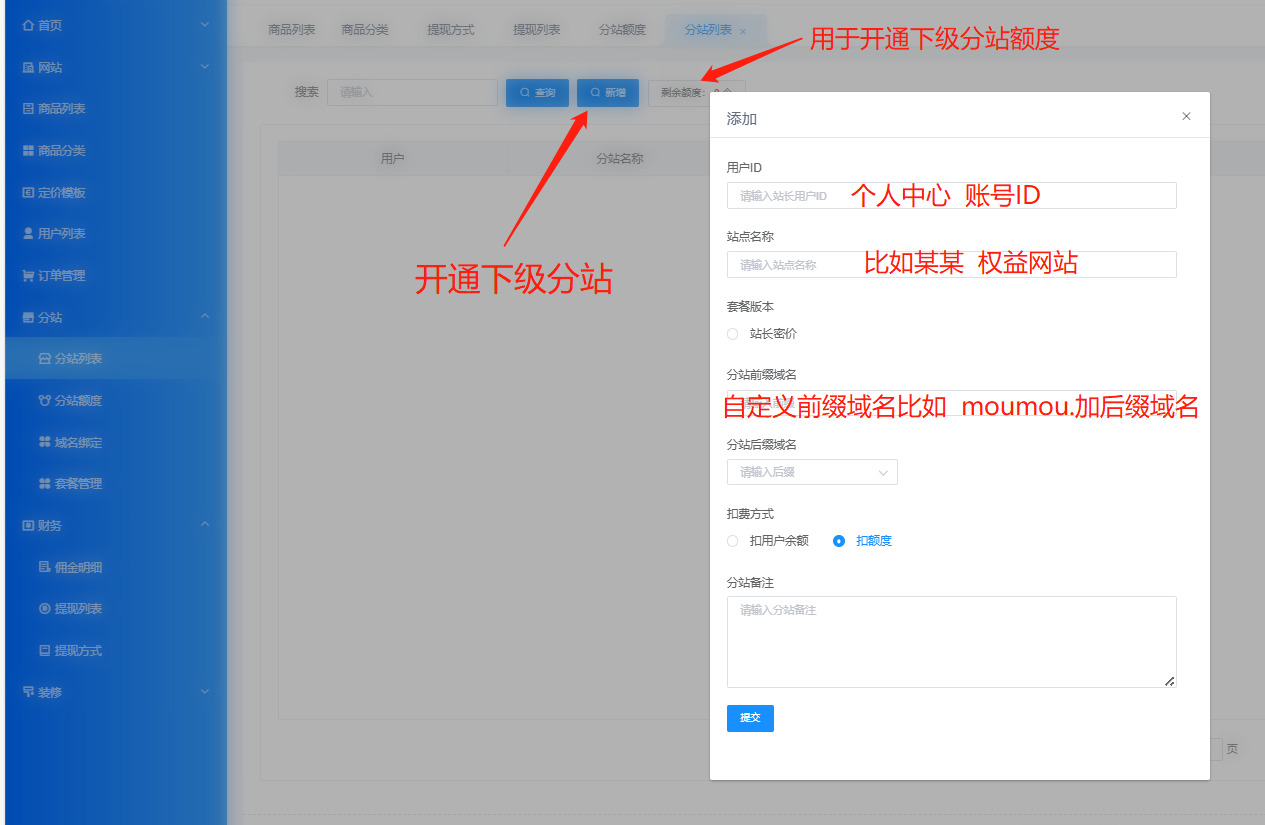Screen dimensions: 1265x825
Task: Open the 分站后缀域名 suffix dropdown
Action: (x=812, y=472)
